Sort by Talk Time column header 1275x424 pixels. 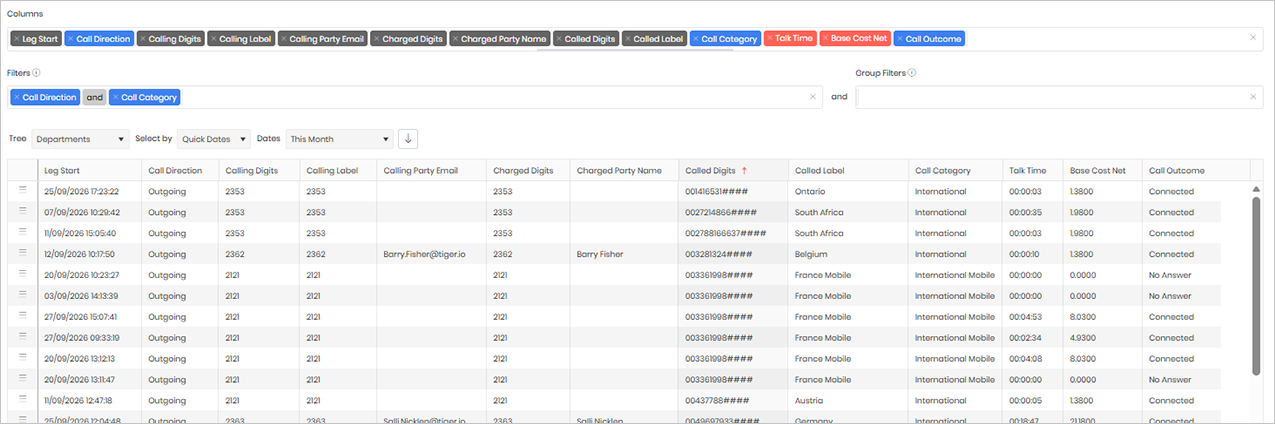pyautogui.click(x=1032, y=170)
